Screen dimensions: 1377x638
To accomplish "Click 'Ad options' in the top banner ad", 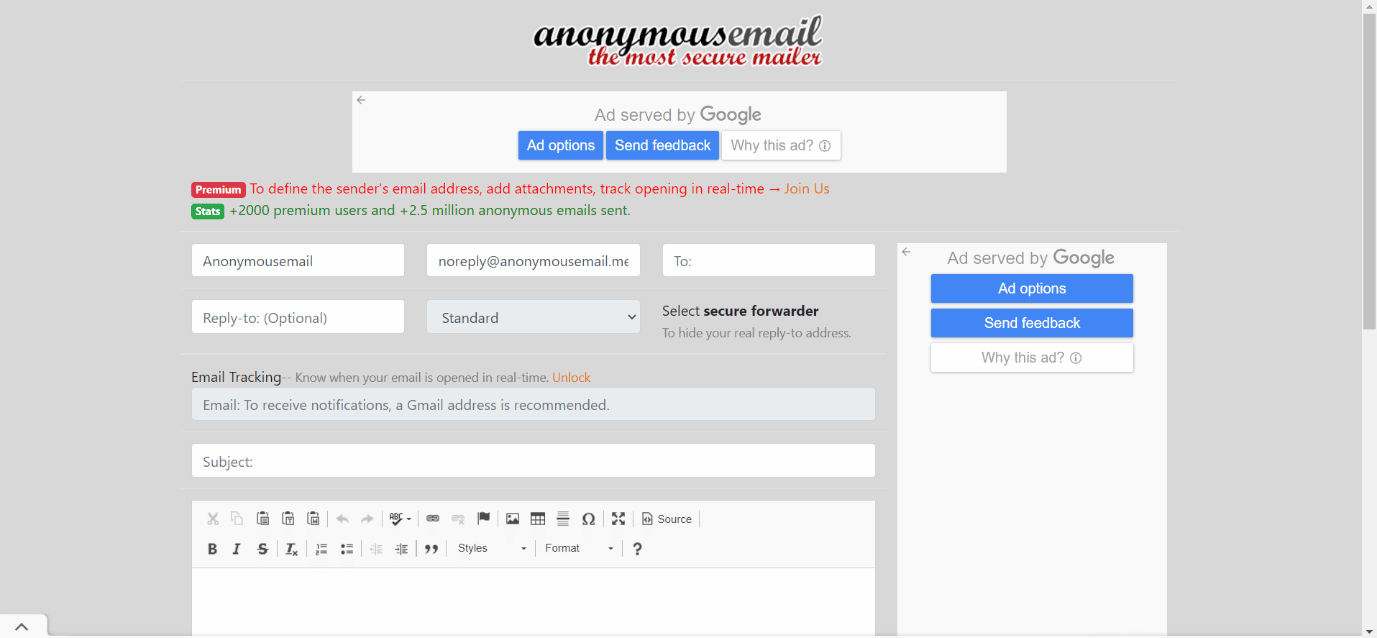I will (561, 145).
